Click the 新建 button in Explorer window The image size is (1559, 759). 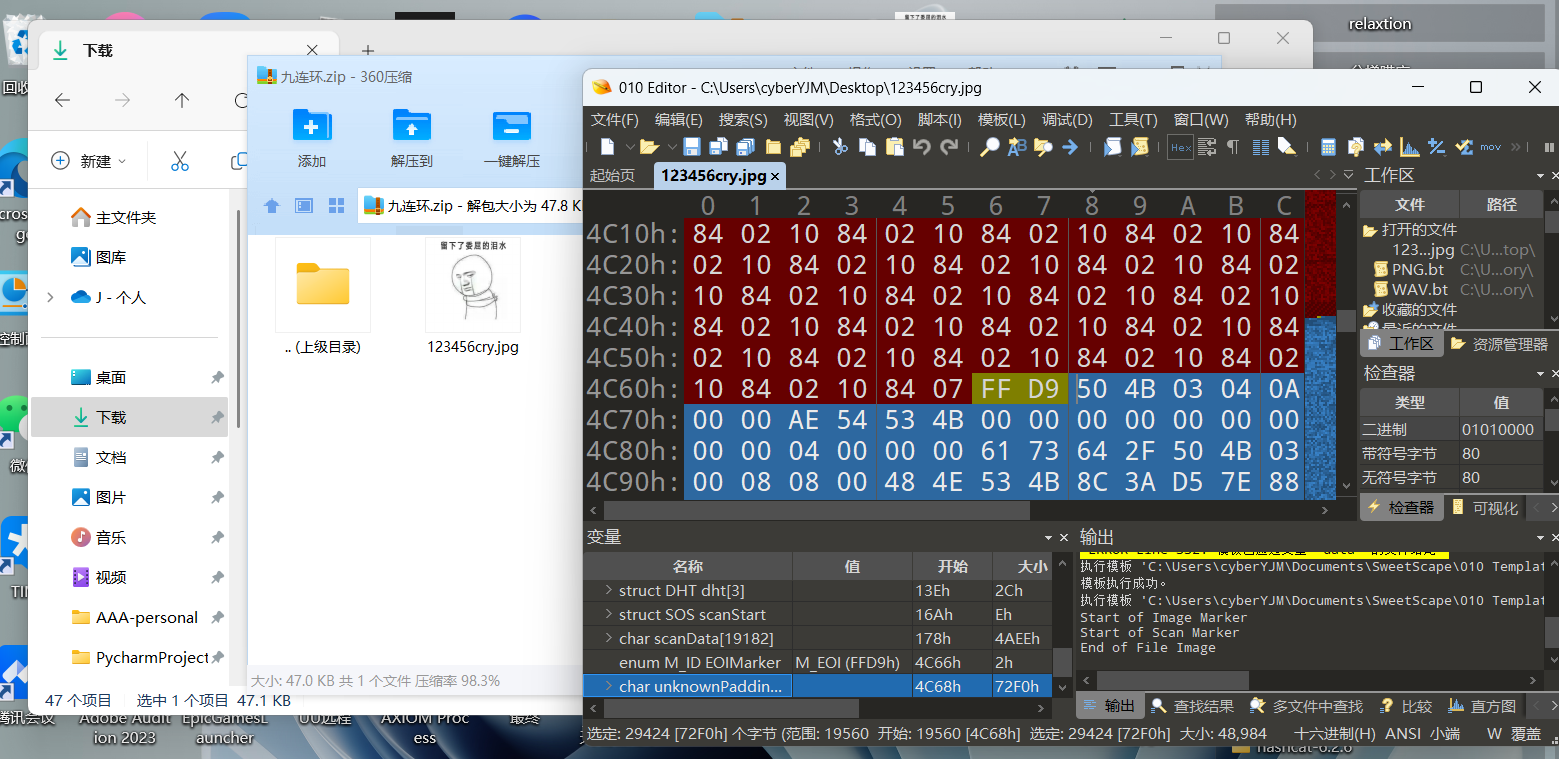[89, 161]
